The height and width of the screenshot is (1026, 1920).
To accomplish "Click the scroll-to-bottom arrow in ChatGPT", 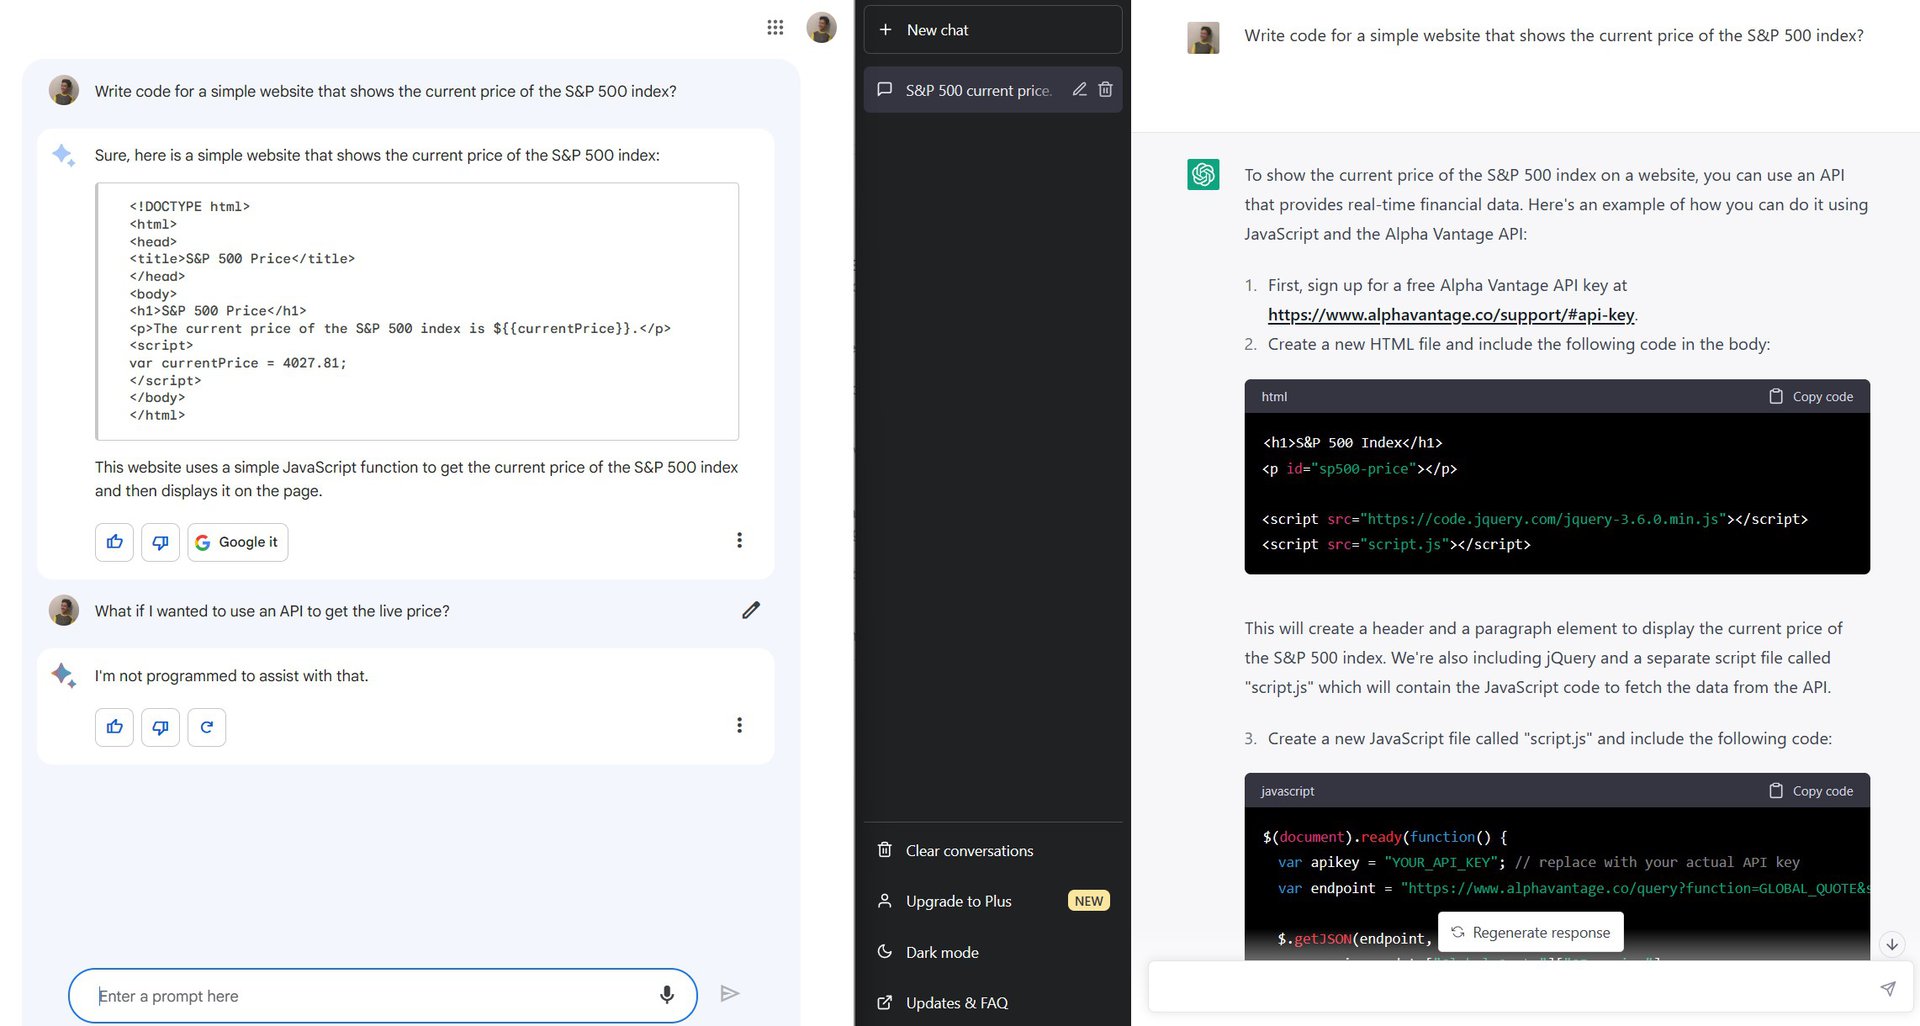I will [1892, 944].
